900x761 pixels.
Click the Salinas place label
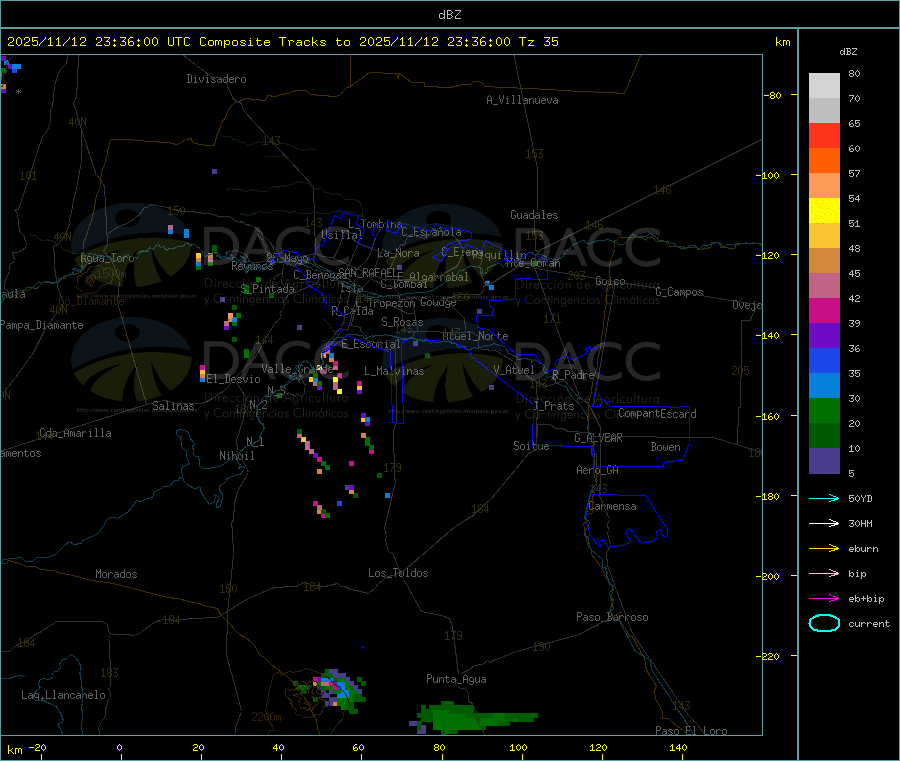pyautogui.click(x=173, y=406)
